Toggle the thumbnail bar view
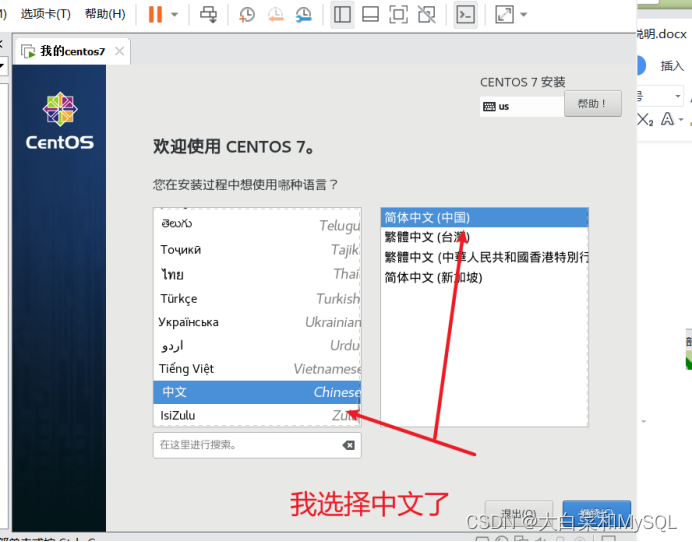 click(x=370, y=14)
